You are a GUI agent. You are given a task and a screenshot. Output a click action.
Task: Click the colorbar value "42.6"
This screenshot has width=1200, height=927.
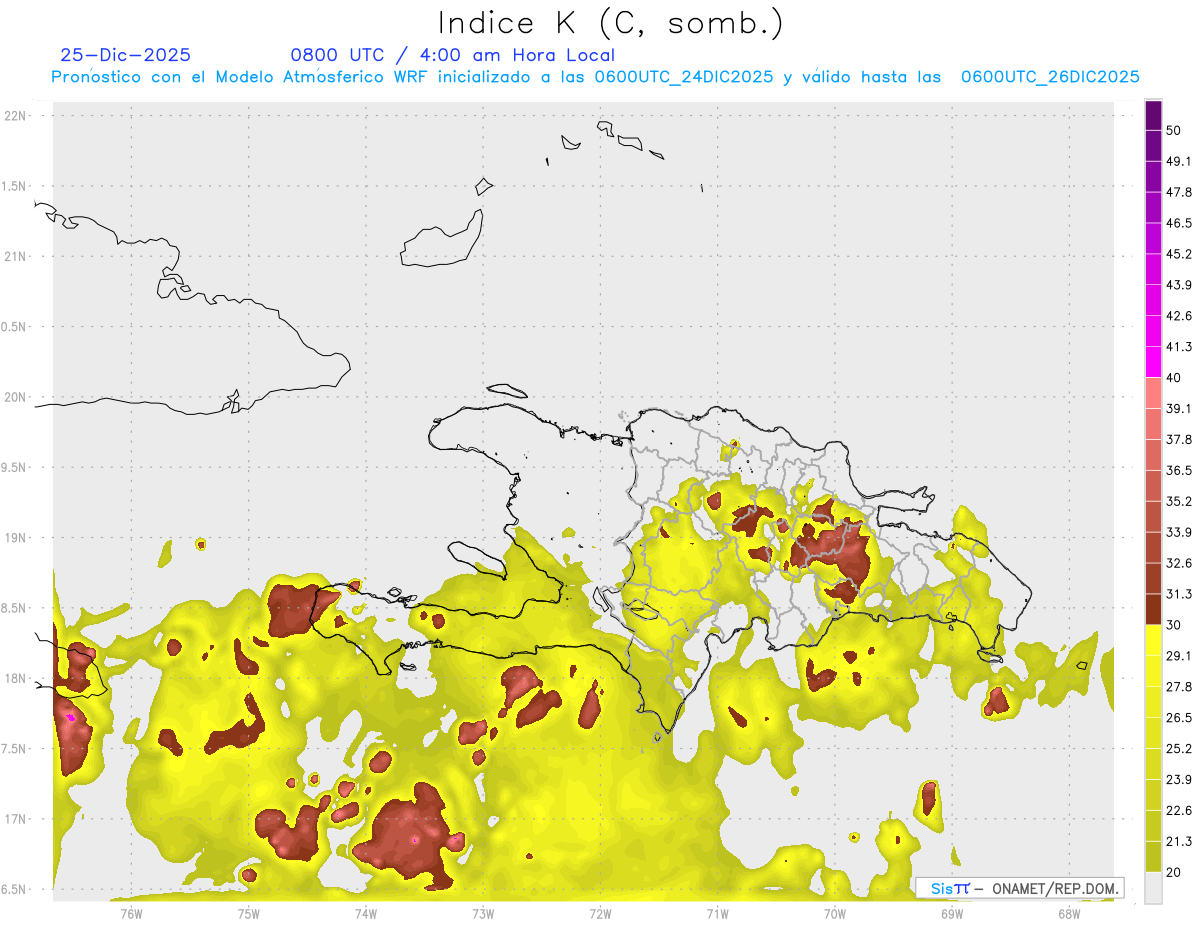pos(1179,316)
